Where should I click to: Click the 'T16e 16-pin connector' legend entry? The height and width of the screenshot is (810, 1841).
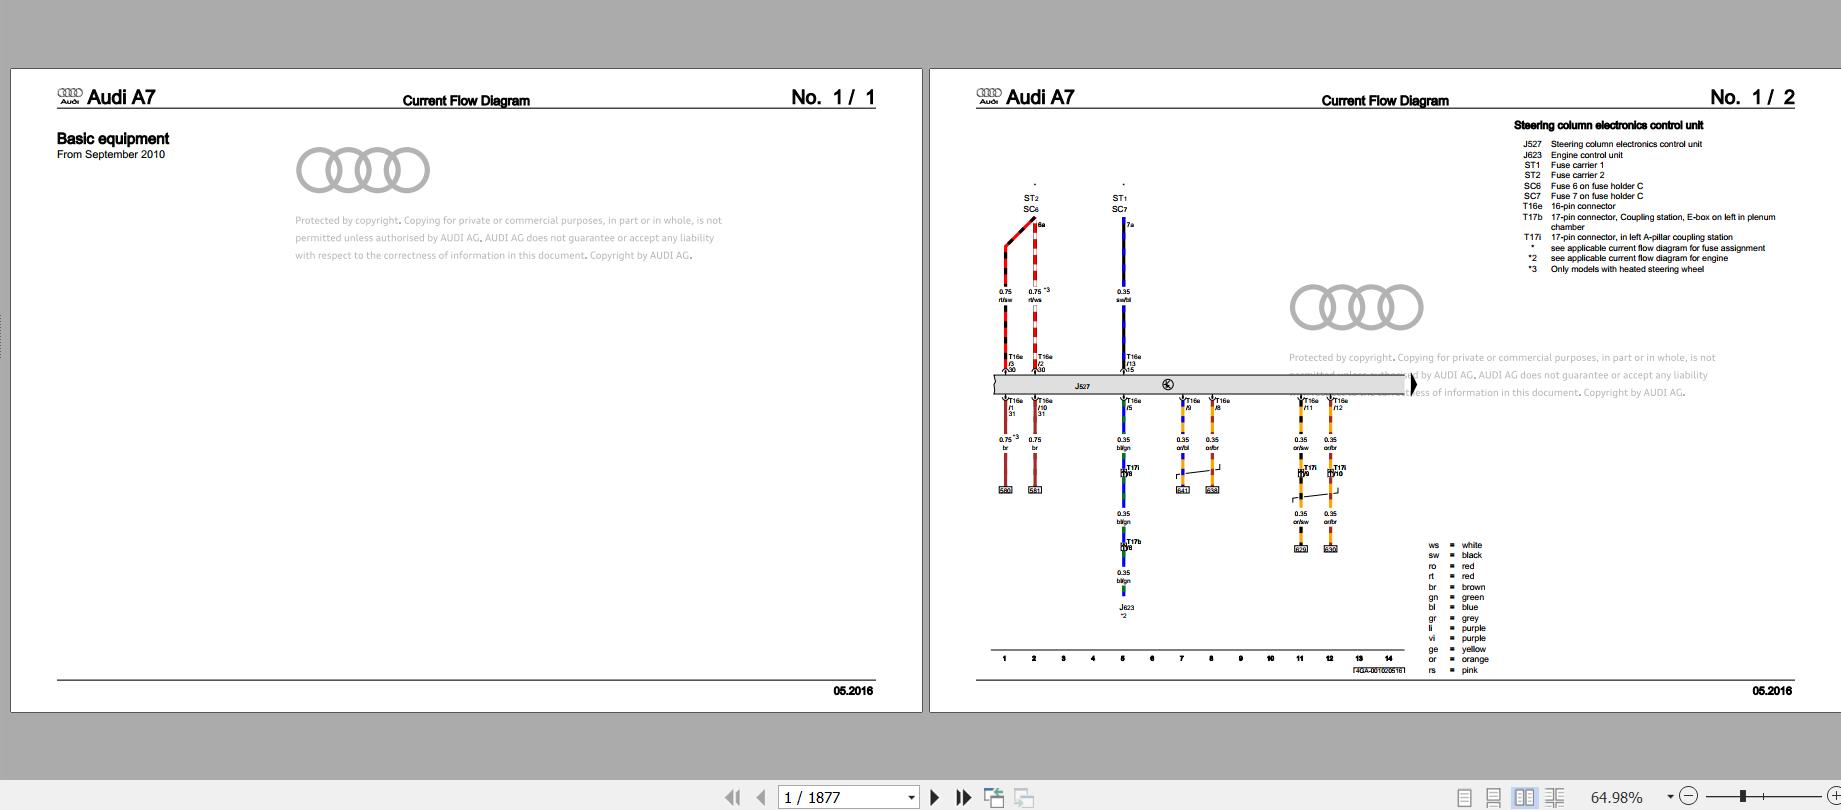1569,206
